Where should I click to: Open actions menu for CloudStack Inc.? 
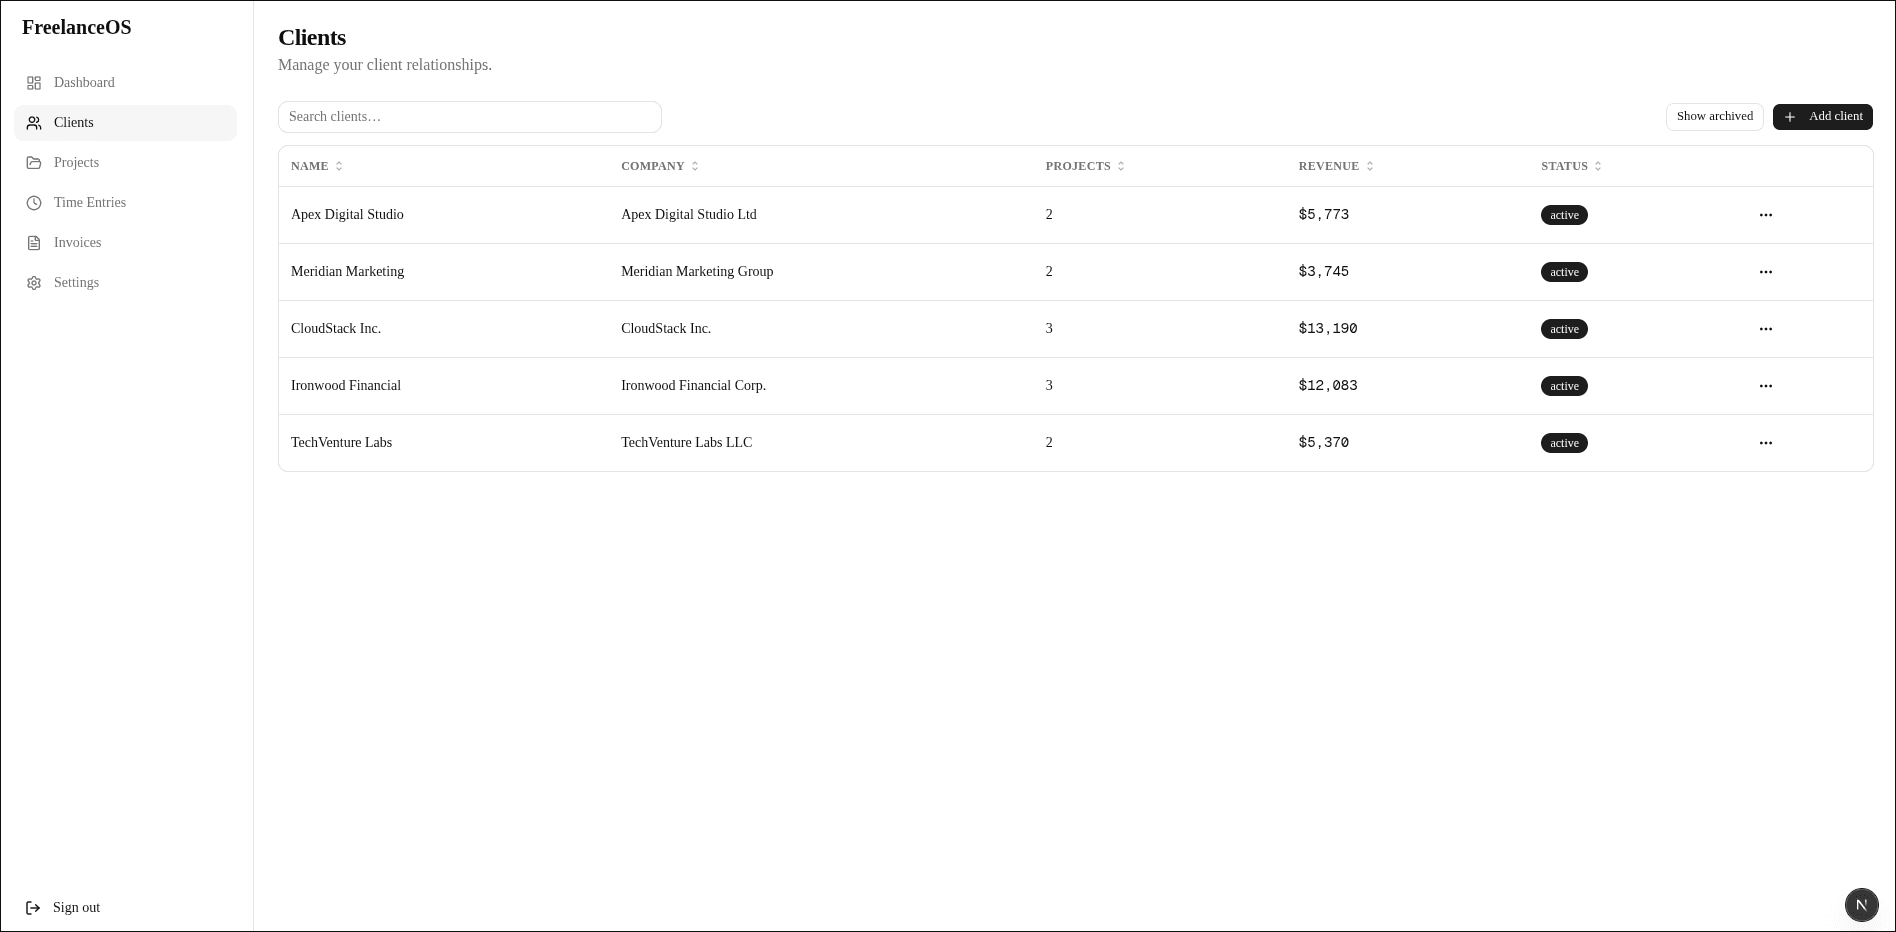tap(1766, 329)
